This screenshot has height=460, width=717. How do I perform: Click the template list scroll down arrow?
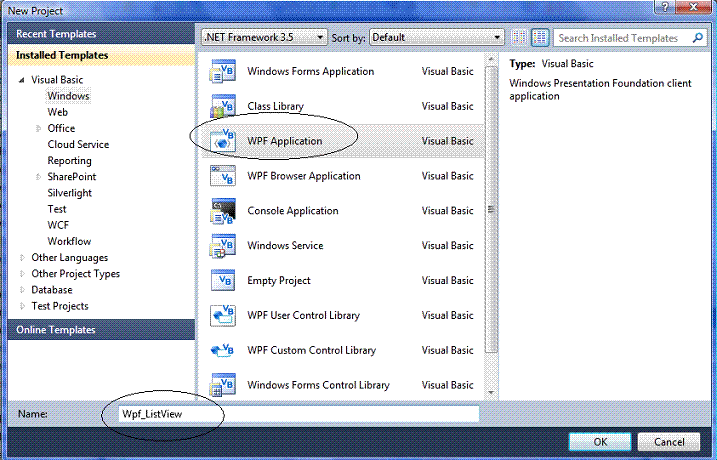491,392
